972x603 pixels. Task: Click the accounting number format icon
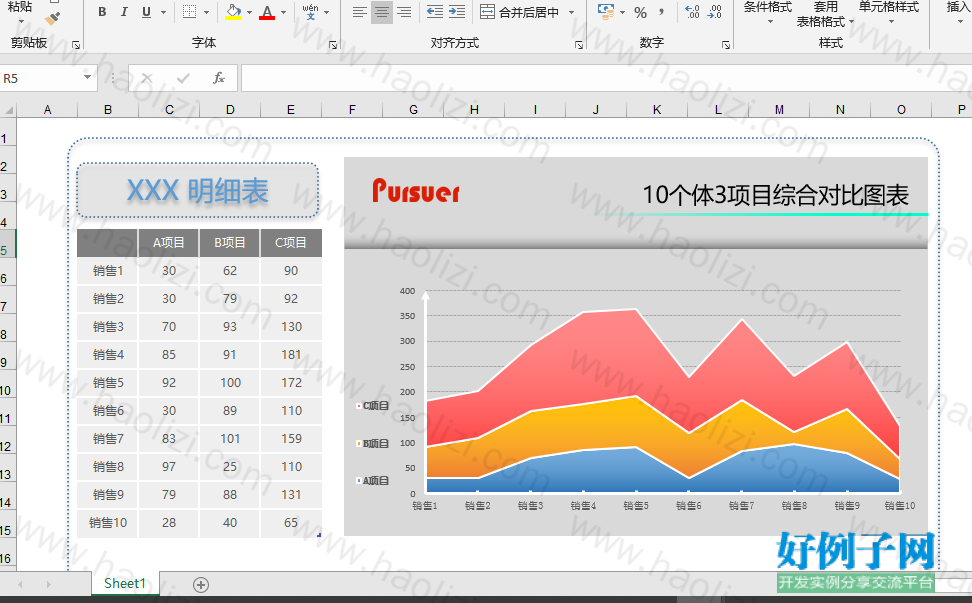[606, 12]
